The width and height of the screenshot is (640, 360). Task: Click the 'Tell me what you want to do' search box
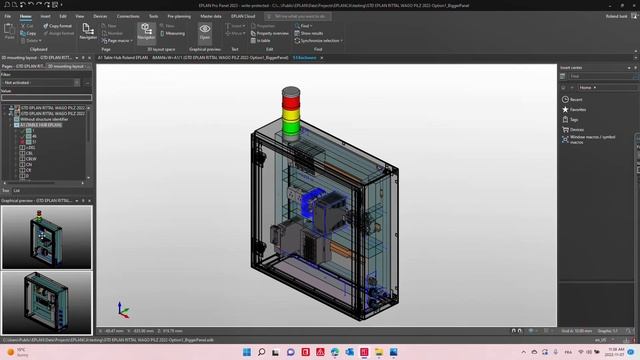coord(298,16)
